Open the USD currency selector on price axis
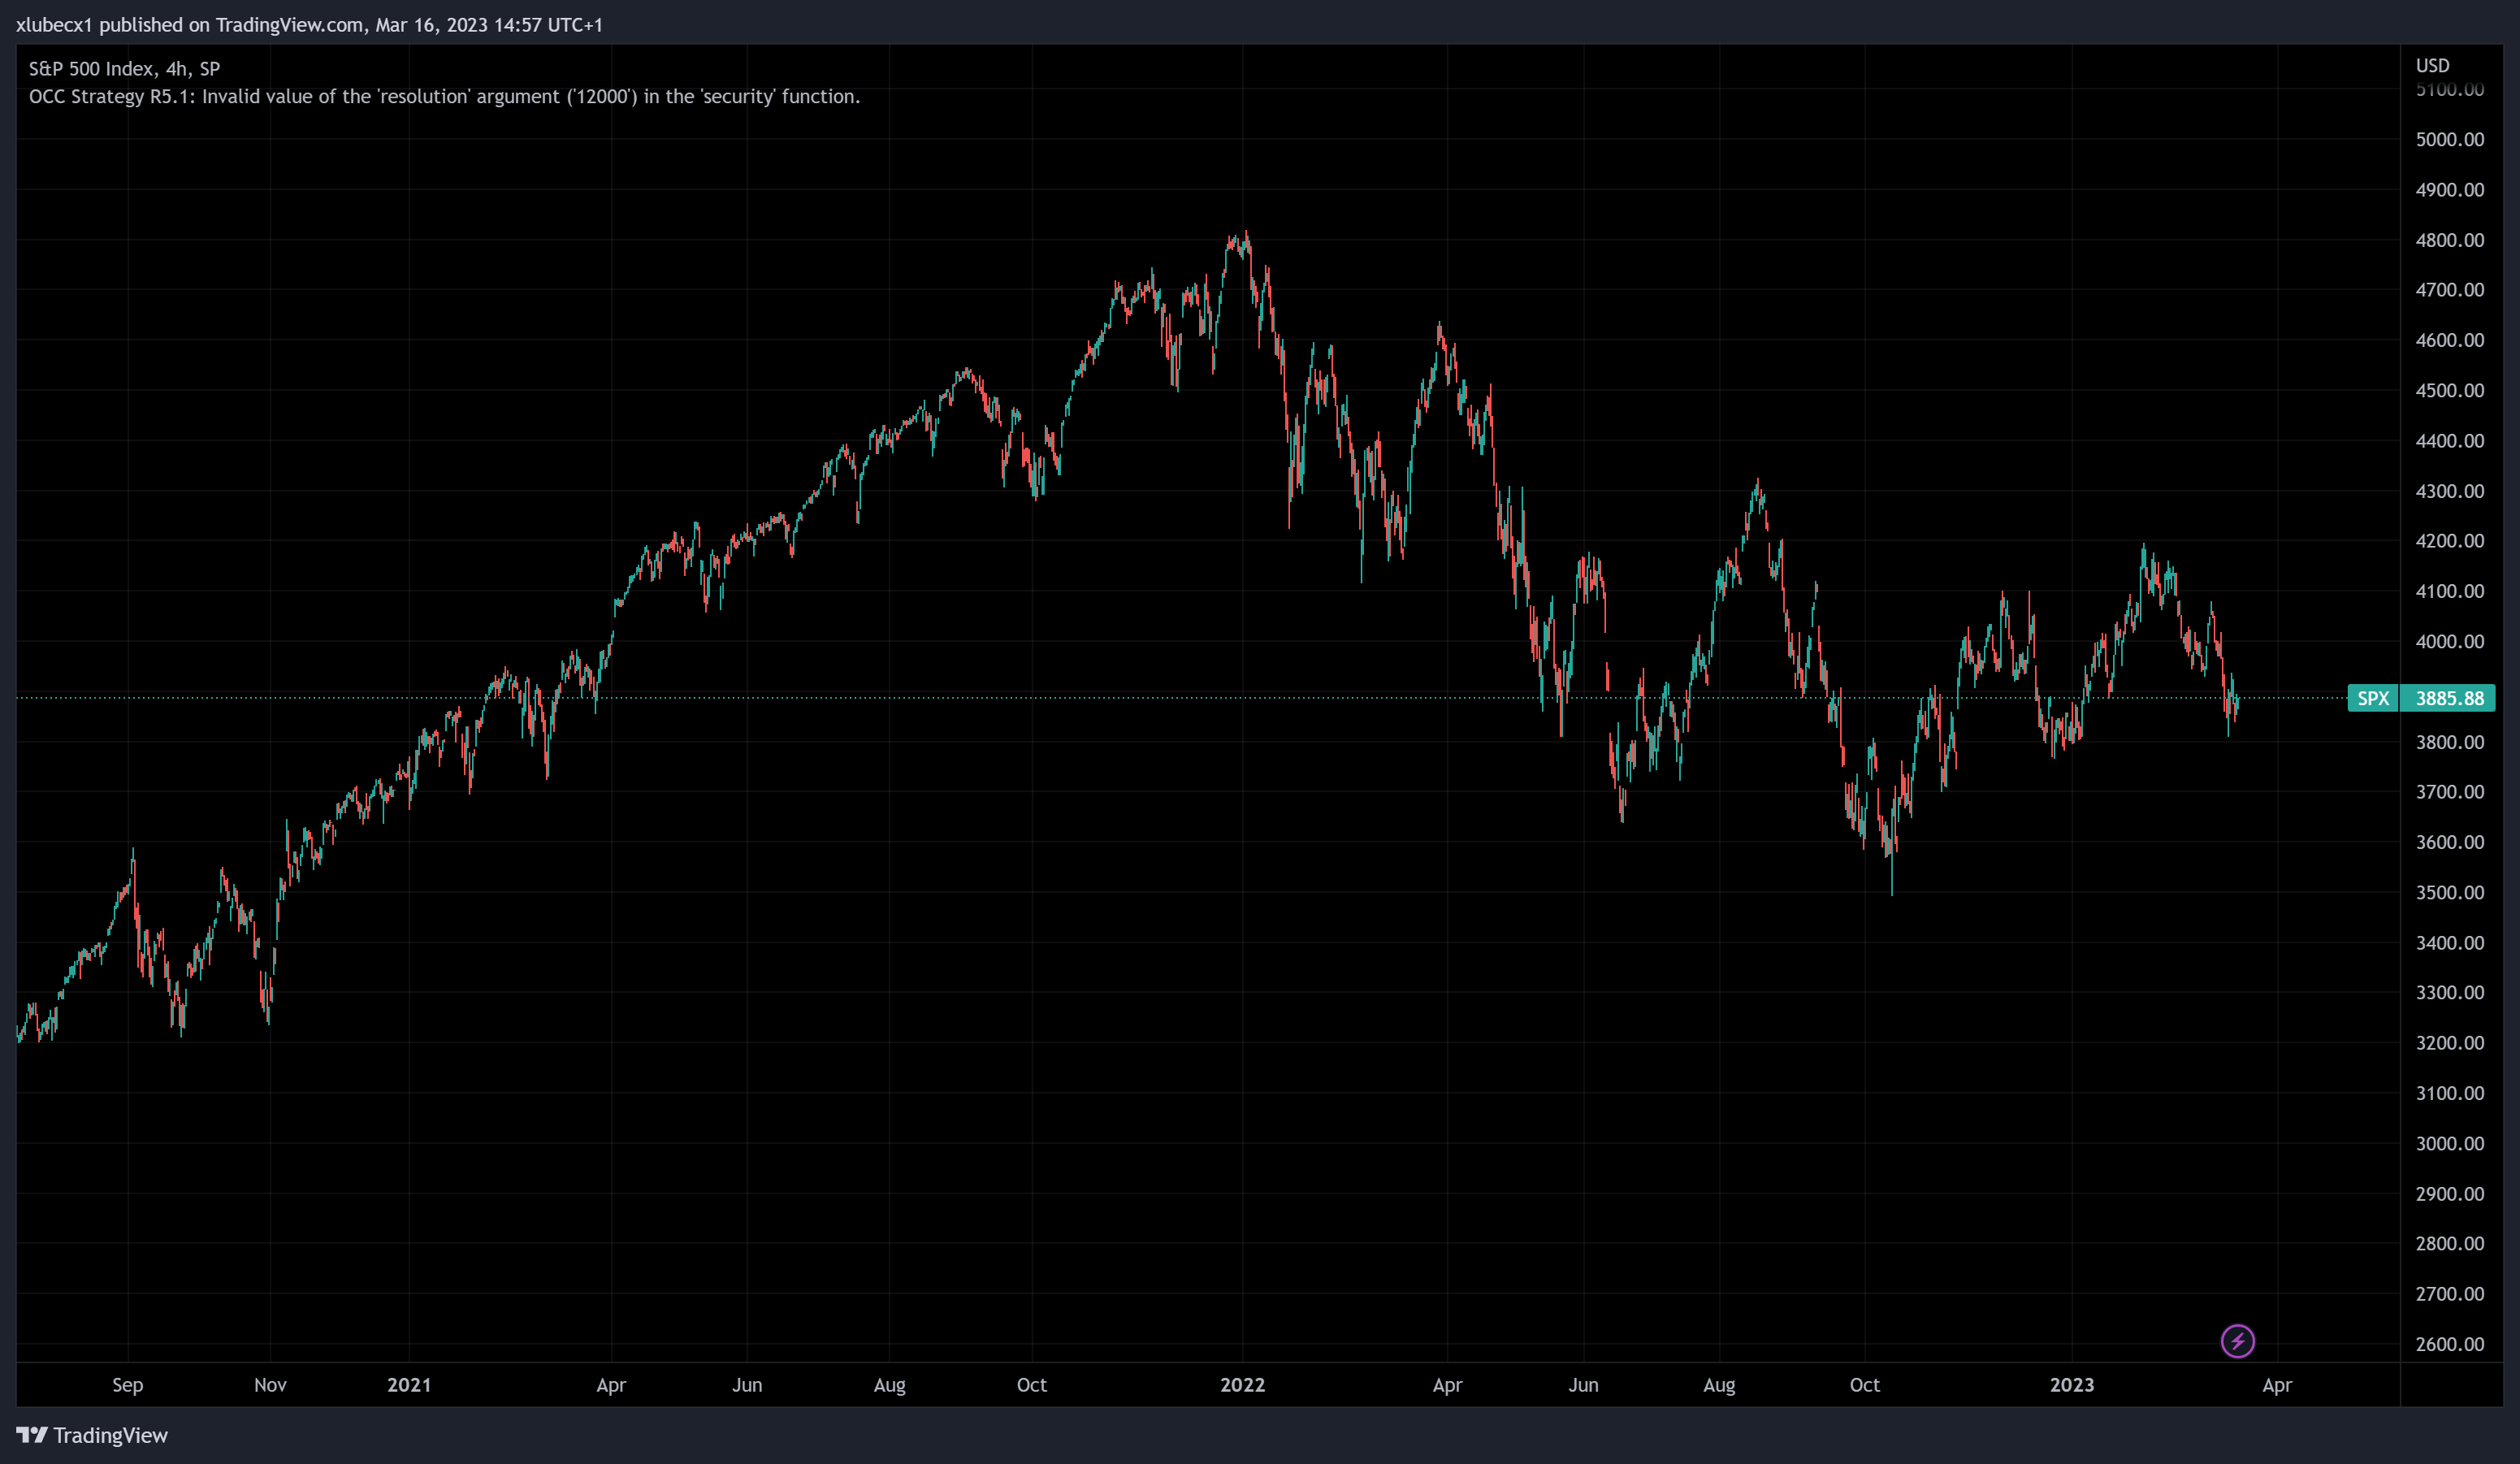This screenshot has height=1464, width=2520. [x=2432, y=66]
